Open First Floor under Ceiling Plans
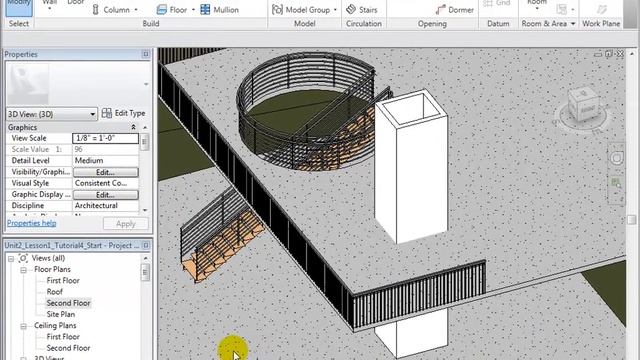640x360 pixels. tap(63, 336)
